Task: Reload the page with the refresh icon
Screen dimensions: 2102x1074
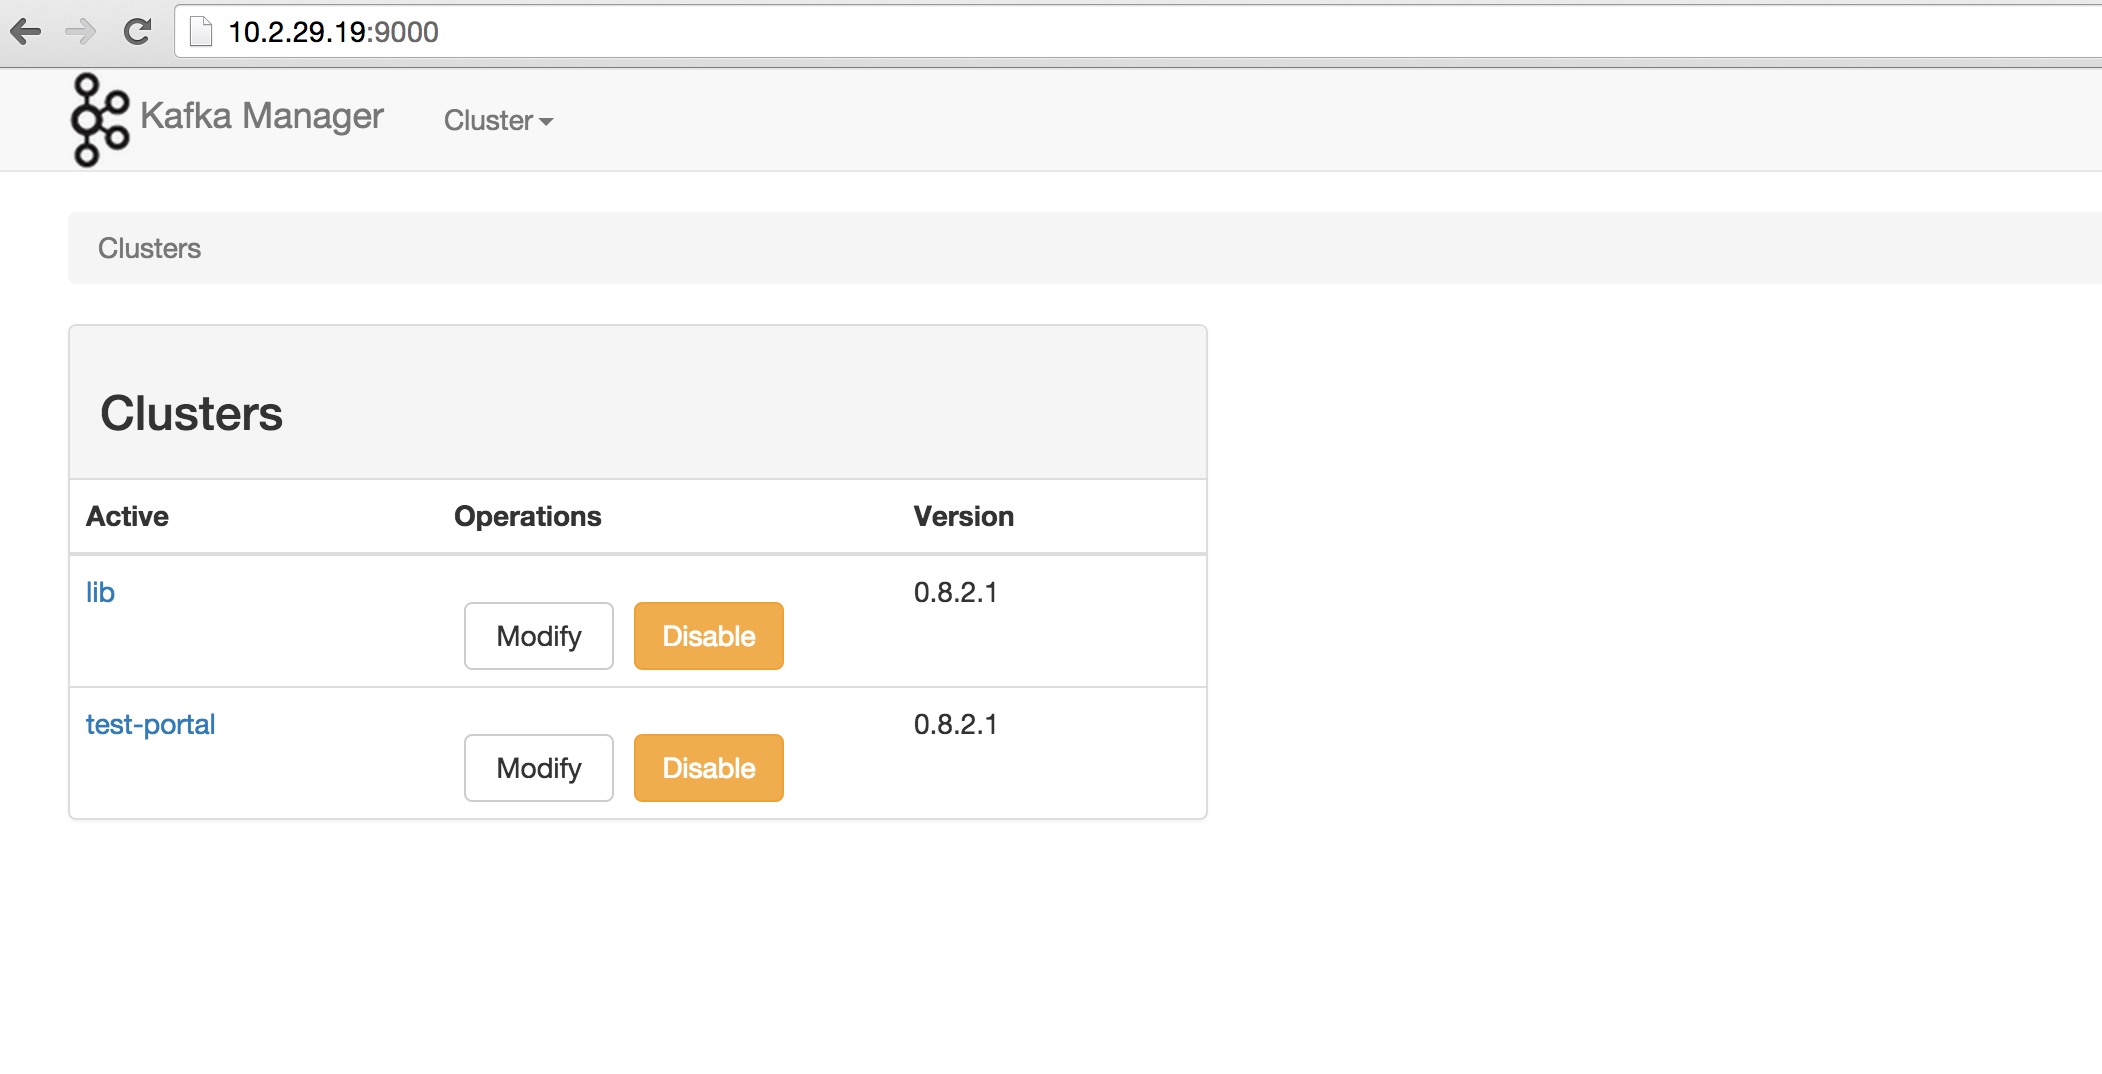Action: point(137,32)
